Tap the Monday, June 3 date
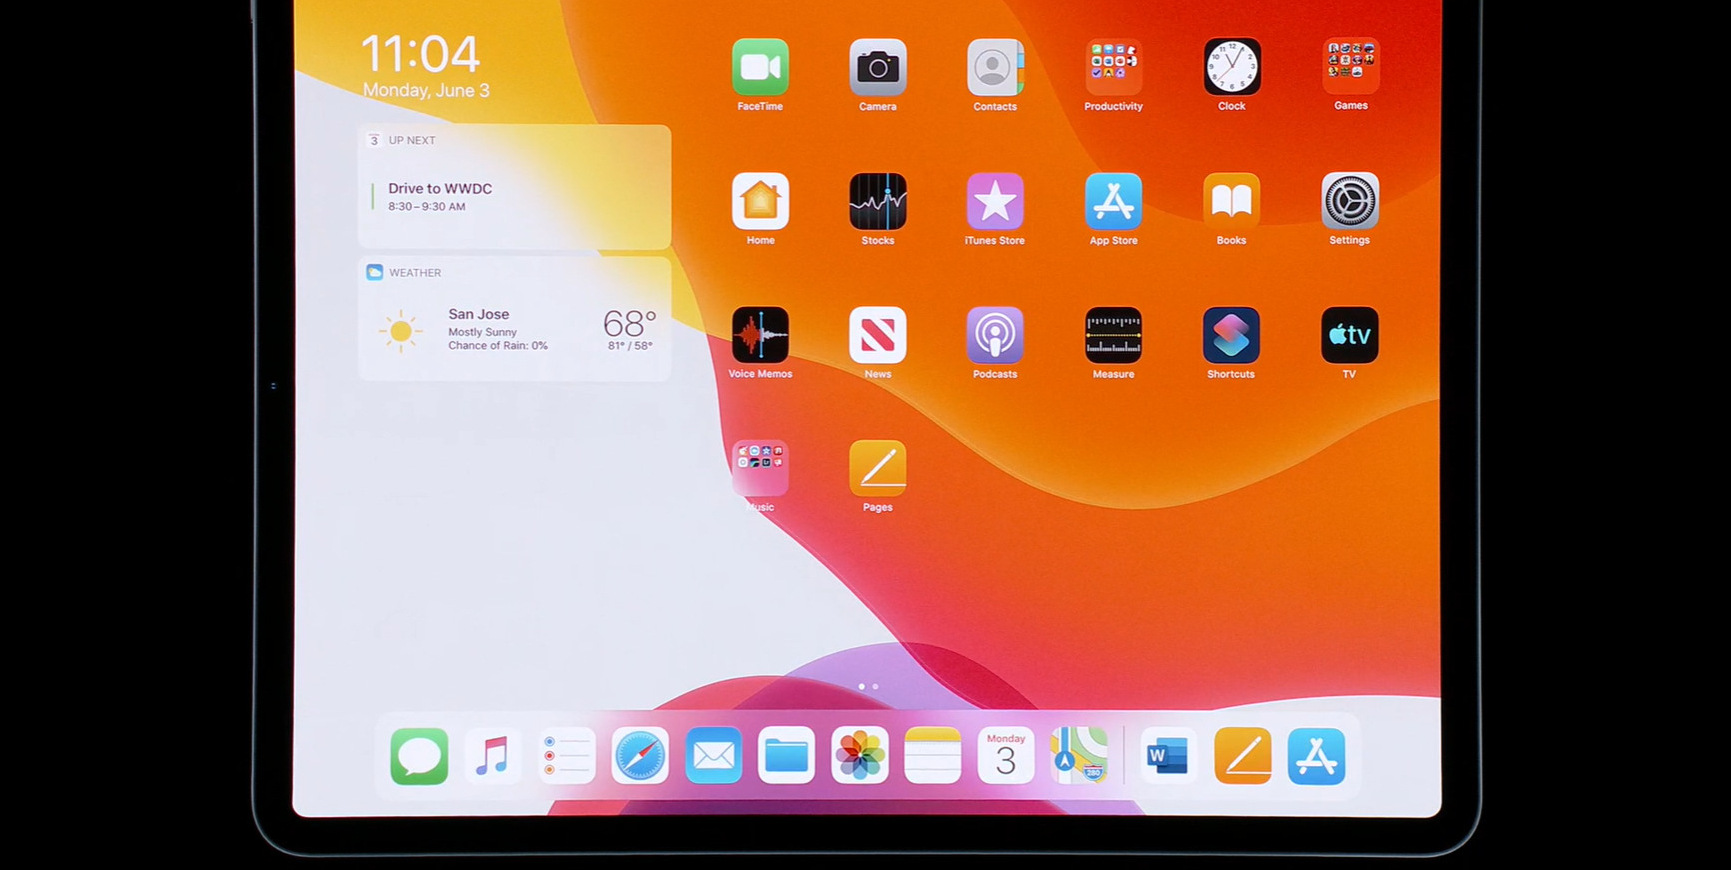This screenshot has height=870, width=1731. (x=426, y=90)
